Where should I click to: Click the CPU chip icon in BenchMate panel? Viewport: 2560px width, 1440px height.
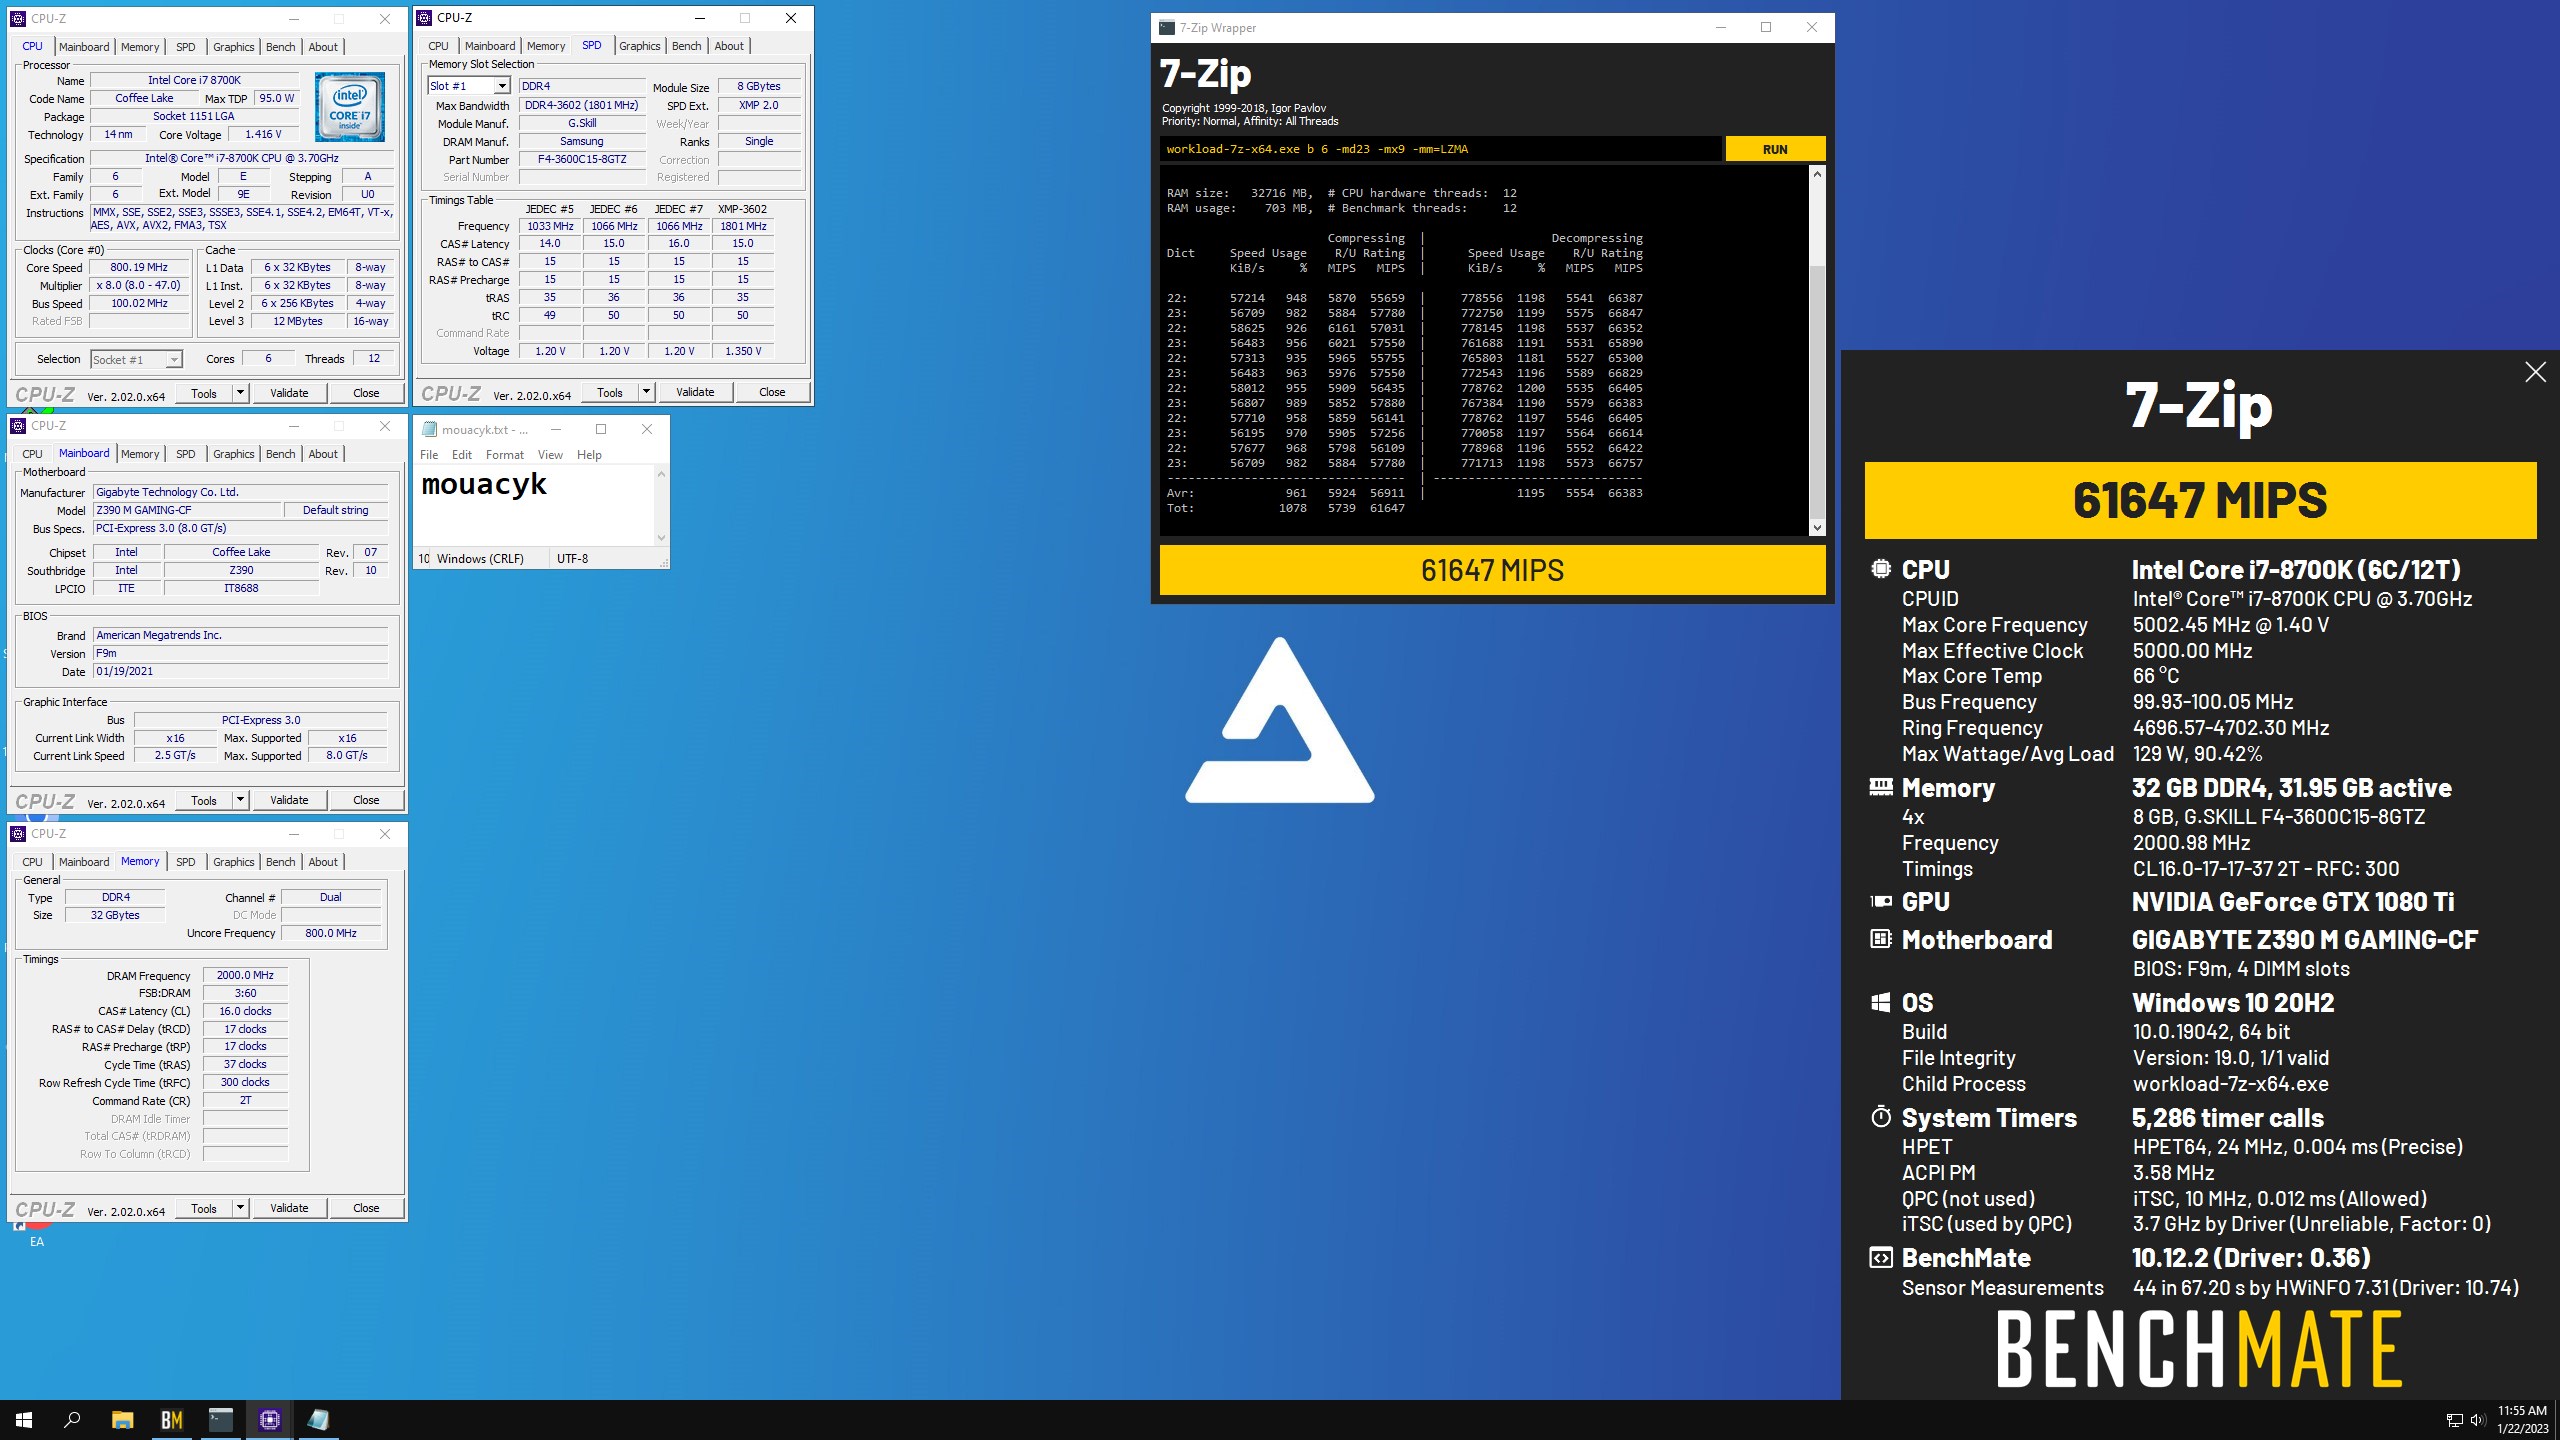pyautogui.click(x=1881, y=569)
